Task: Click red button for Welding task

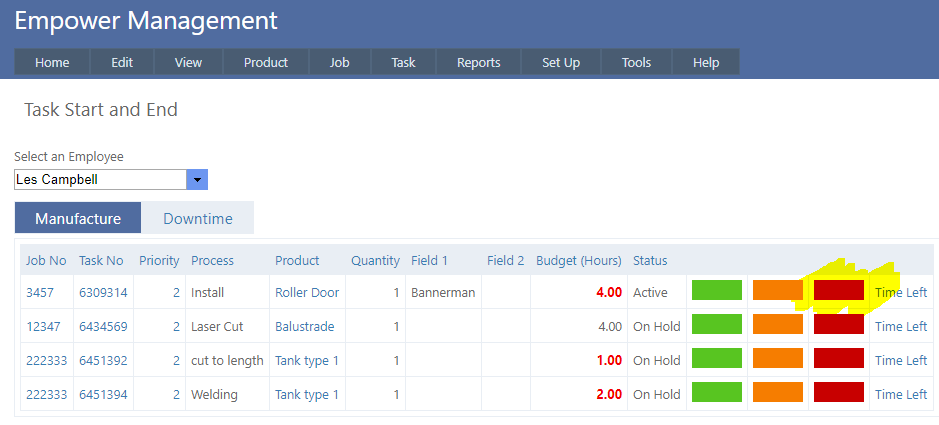Action: click(x=838, y=393)
